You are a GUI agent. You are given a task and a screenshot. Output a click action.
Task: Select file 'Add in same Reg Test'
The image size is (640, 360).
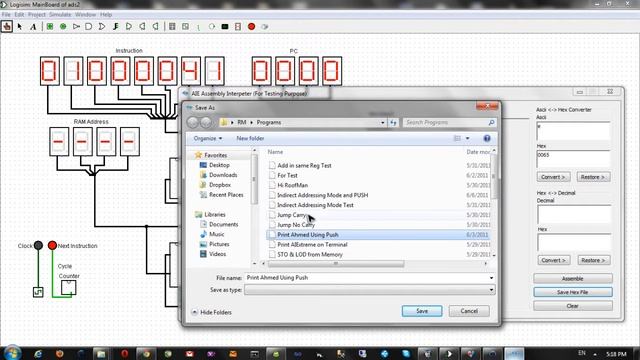[304, 165]
